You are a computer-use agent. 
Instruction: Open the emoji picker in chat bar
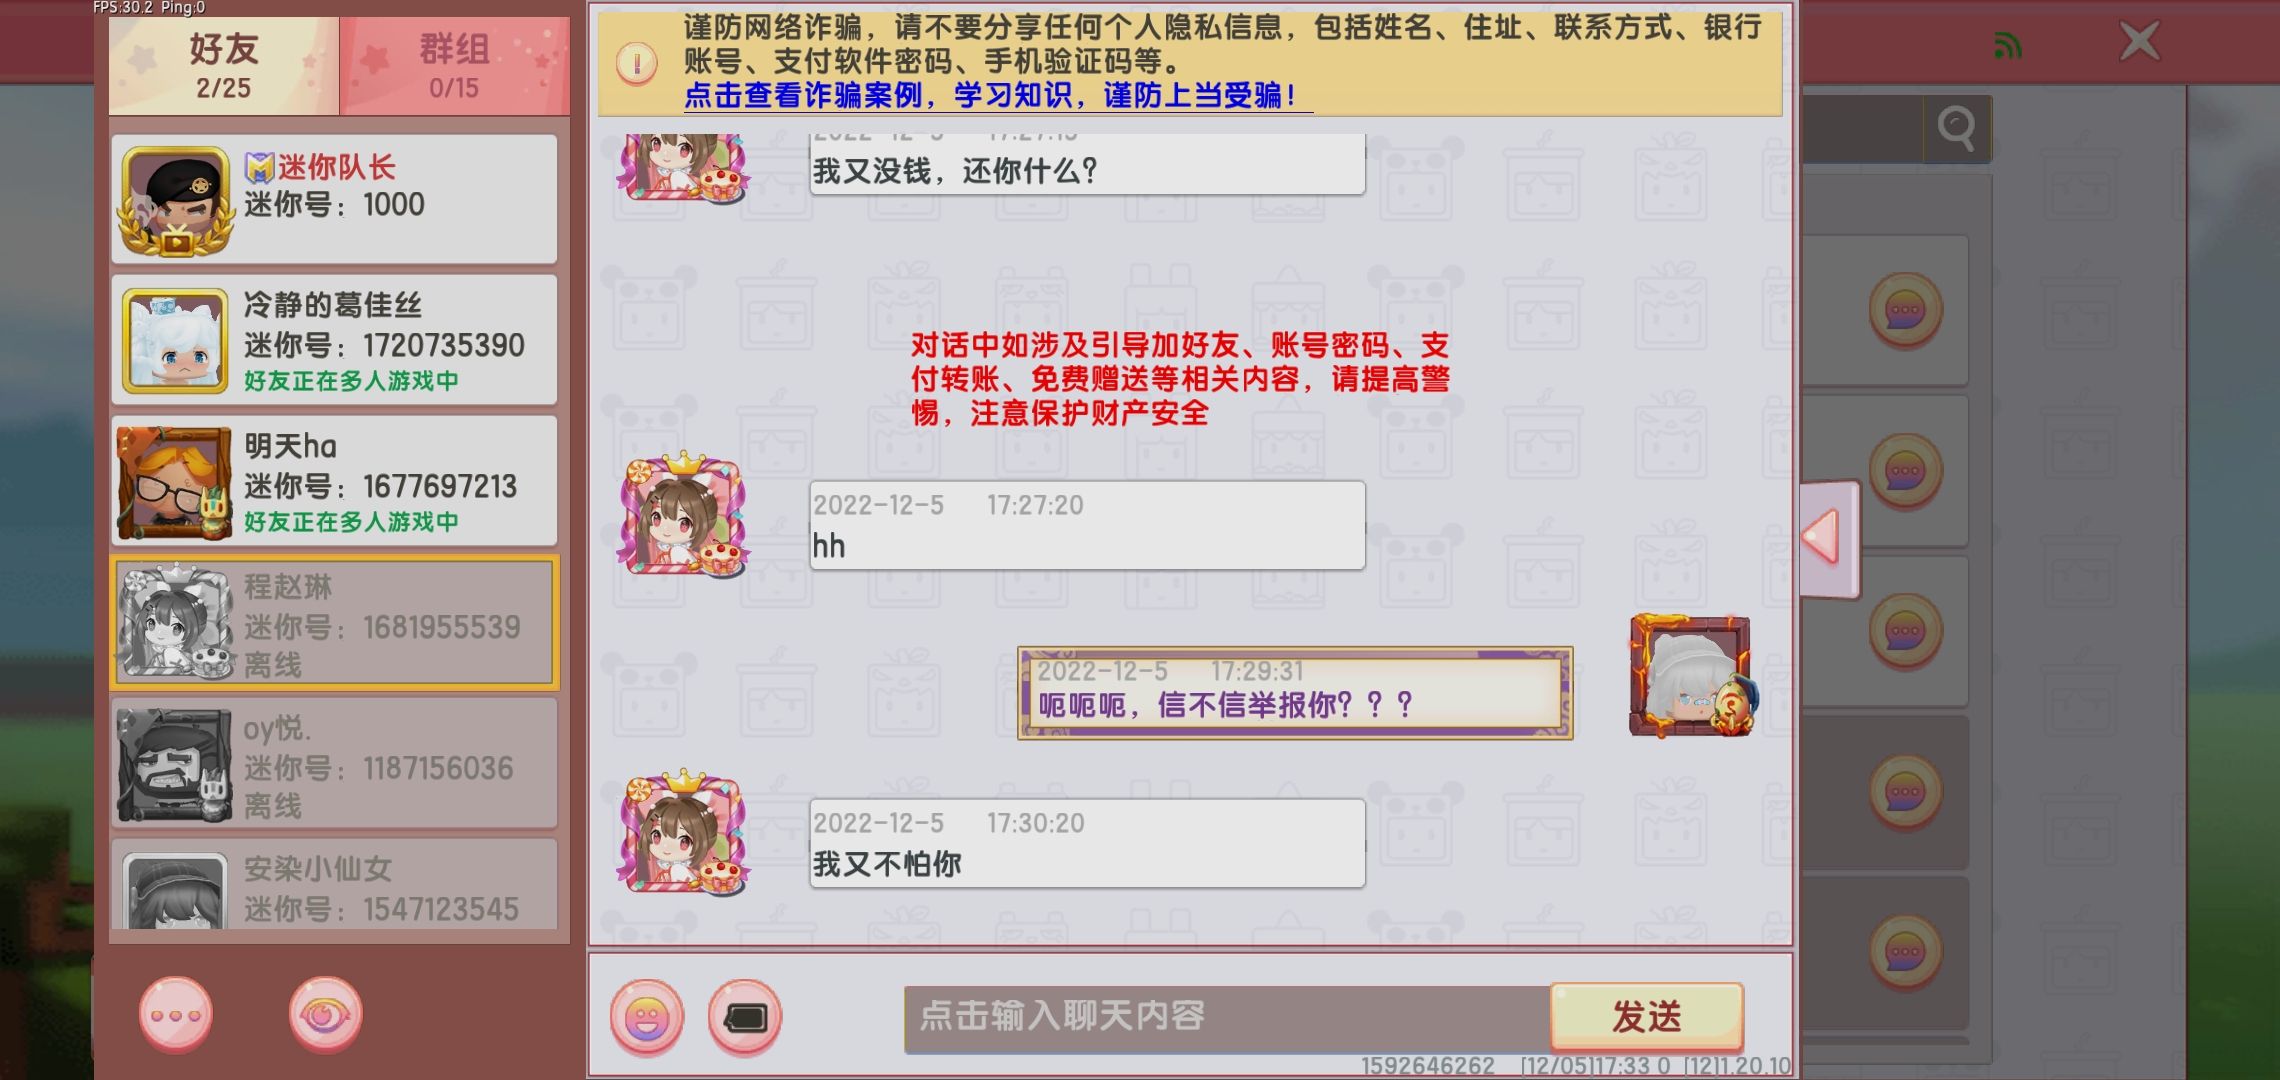click(647, 1018)
